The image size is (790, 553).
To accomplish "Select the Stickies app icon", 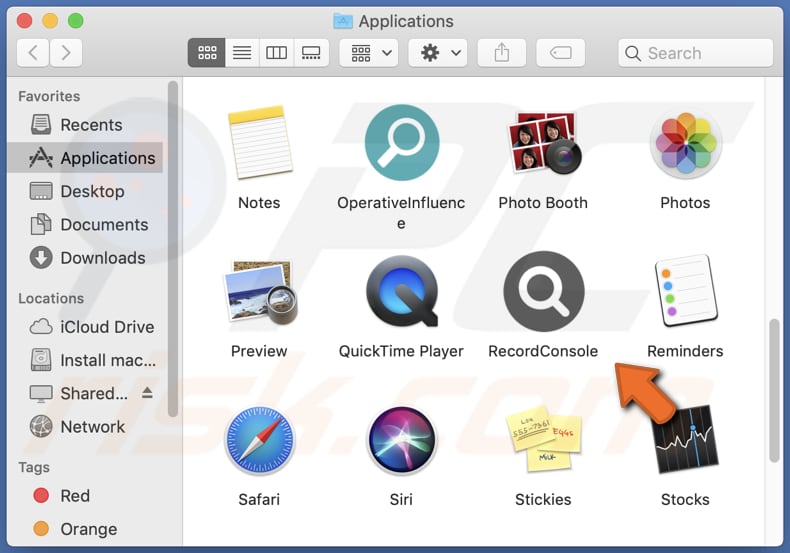I will click(x=544, y=439).
